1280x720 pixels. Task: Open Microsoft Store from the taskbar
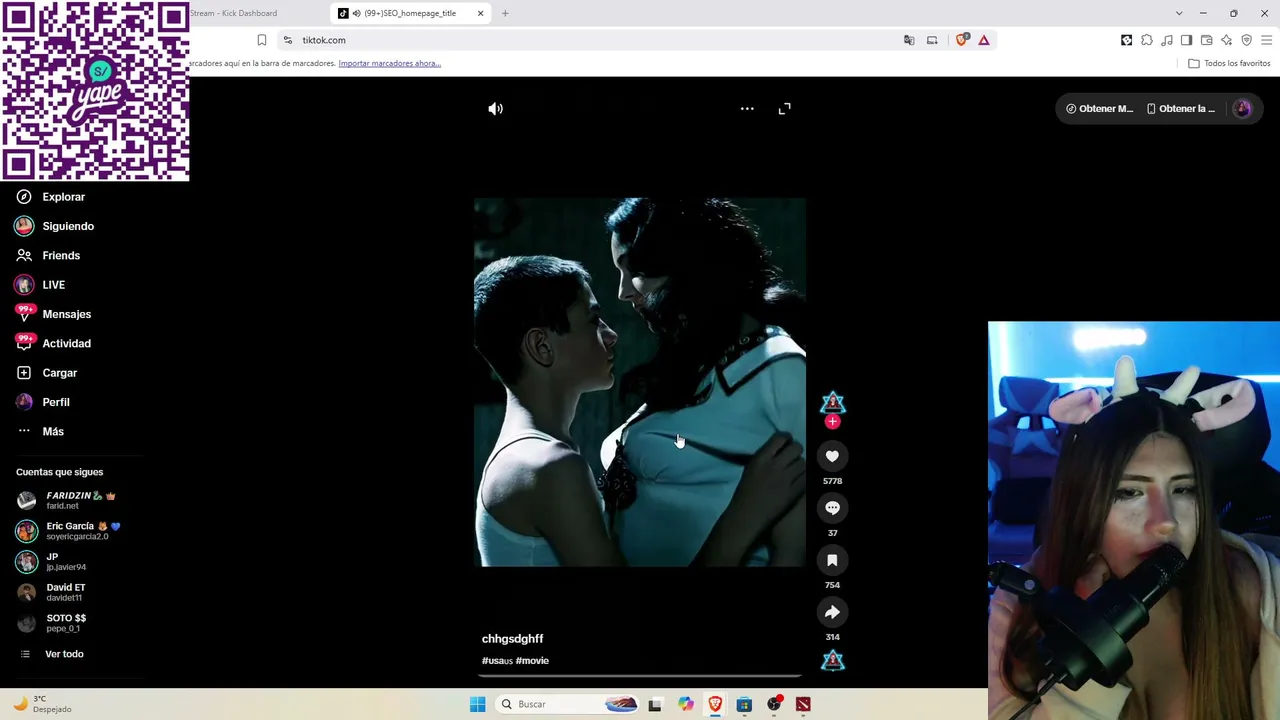[x=744, y=704]
